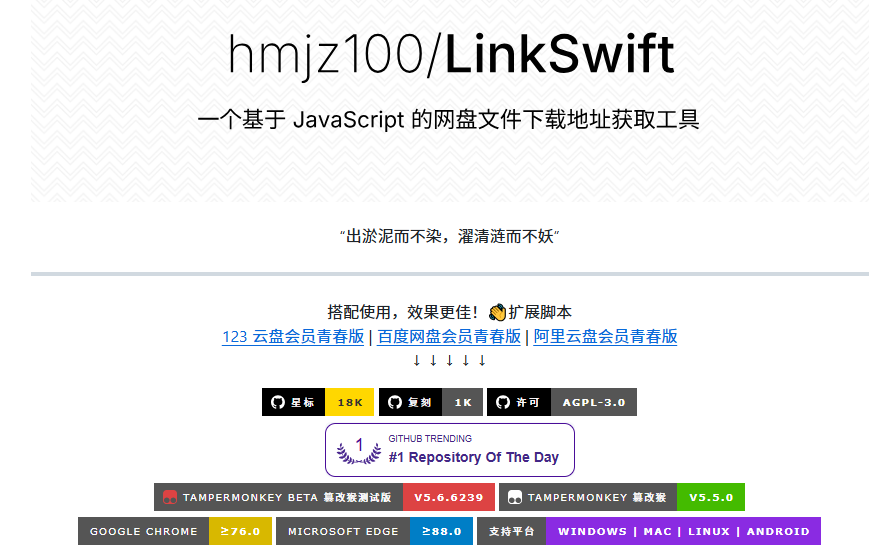
Task: Click the hmjz100/LinkSwift title
Action: coord(451,54)
